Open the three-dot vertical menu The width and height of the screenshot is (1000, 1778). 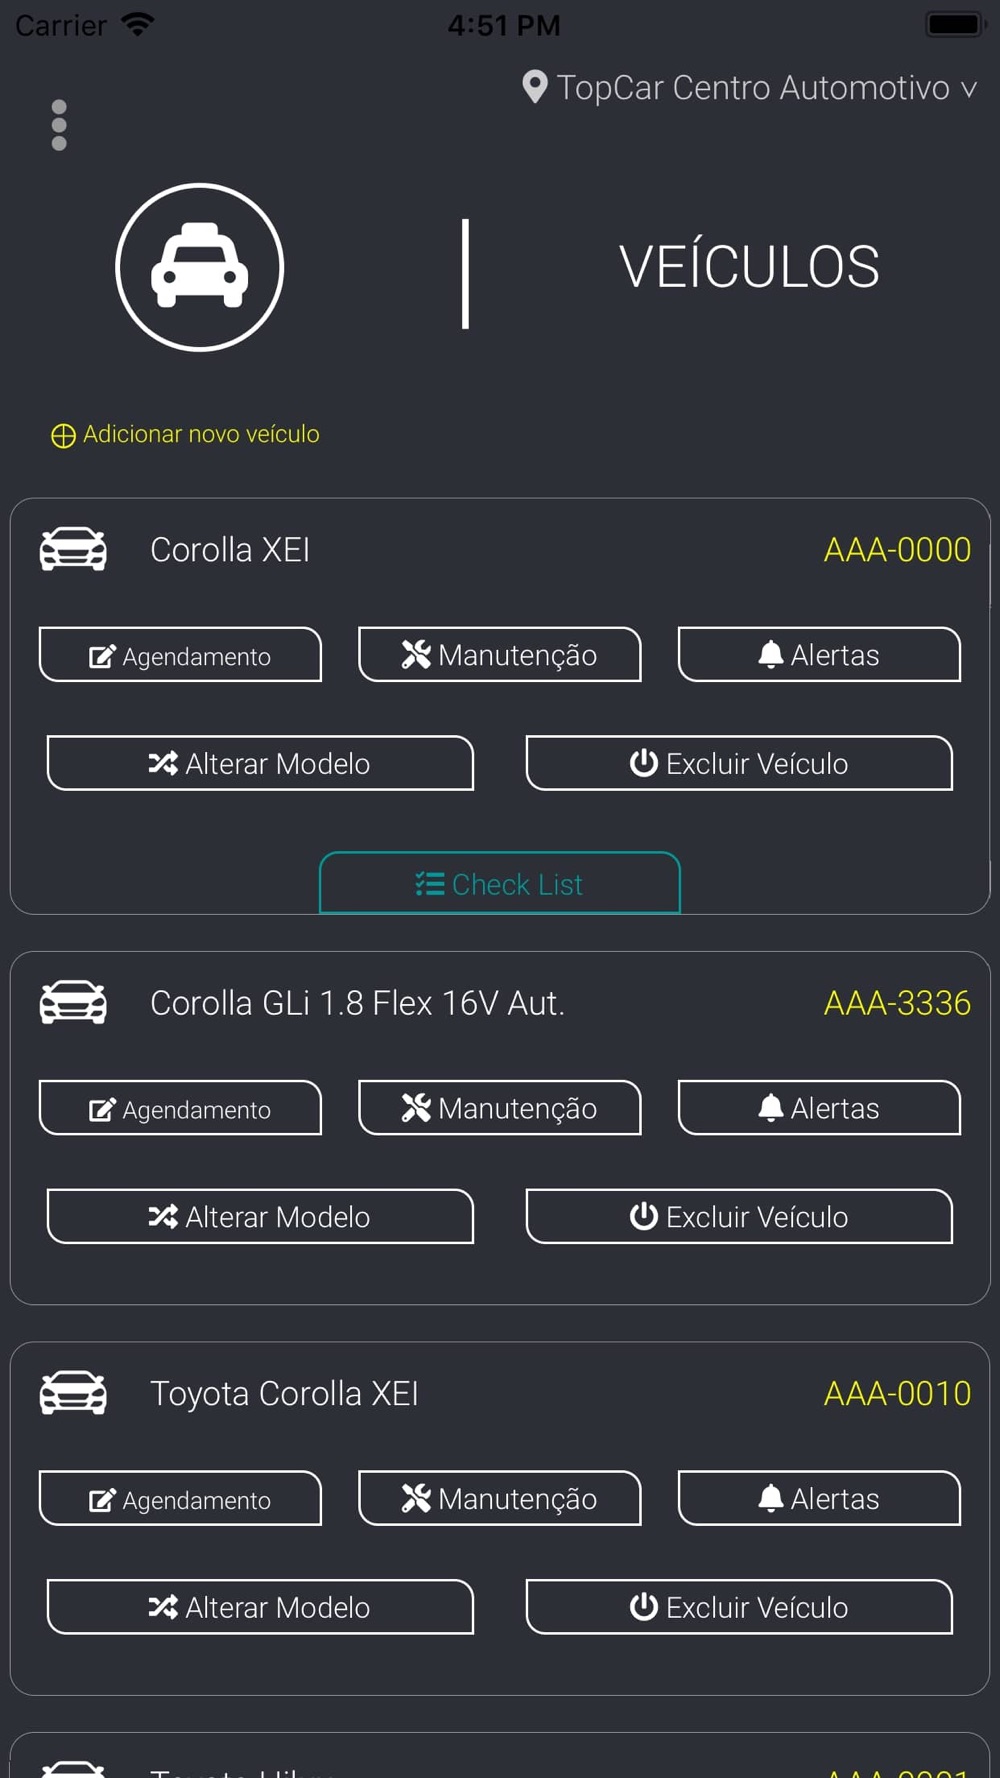(59, 125)
